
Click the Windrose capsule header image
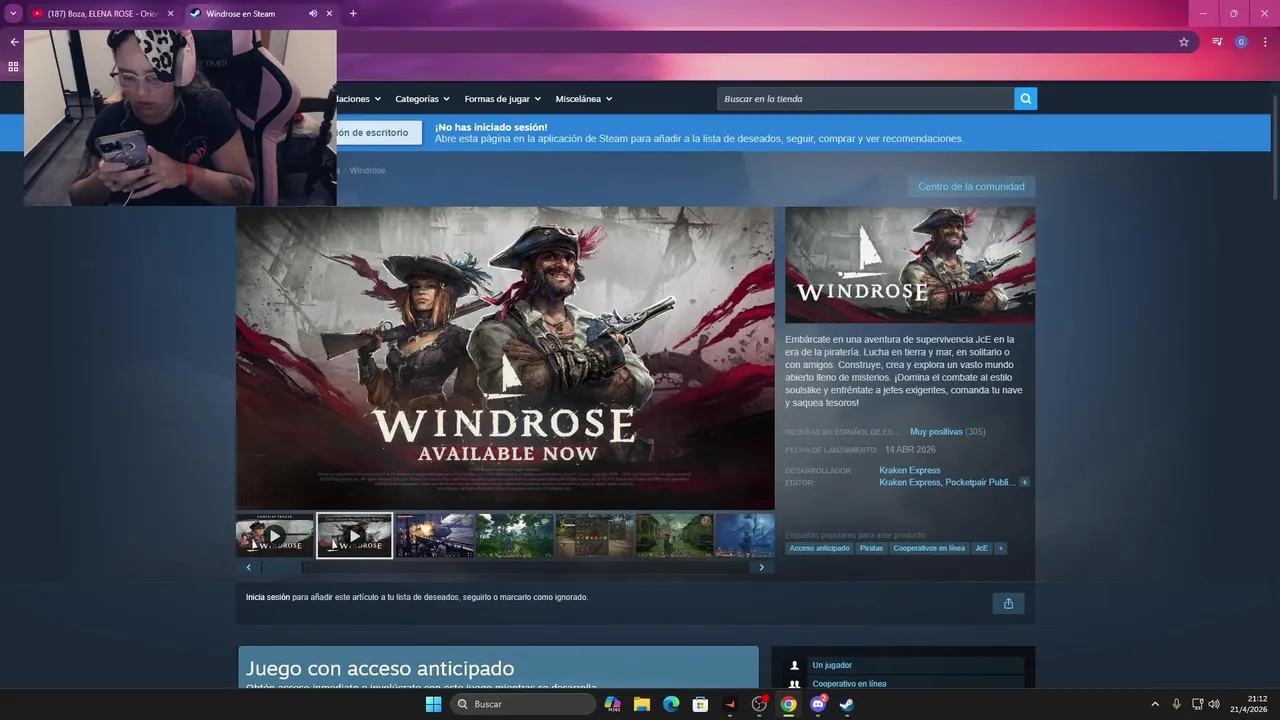tap(910, 265)
